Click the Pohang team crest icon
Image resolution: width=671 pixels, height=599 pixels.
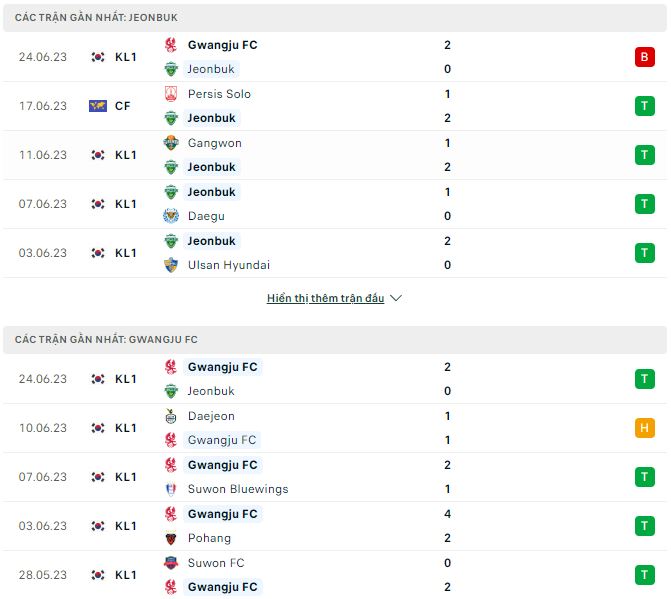(x=170, y=538)
